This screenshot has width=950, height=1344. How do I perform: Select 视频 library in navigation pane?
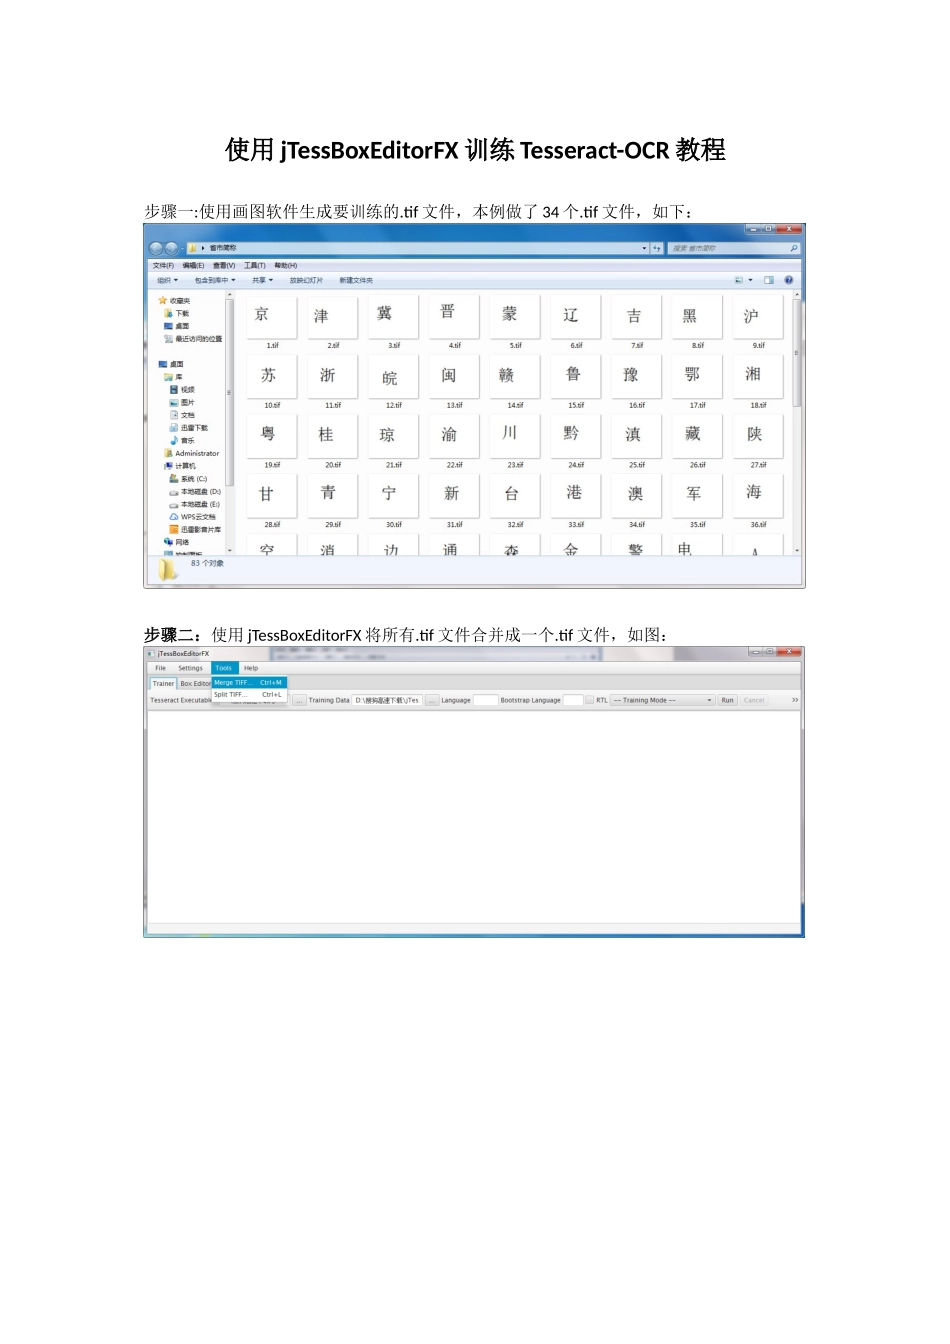(182, 390)
